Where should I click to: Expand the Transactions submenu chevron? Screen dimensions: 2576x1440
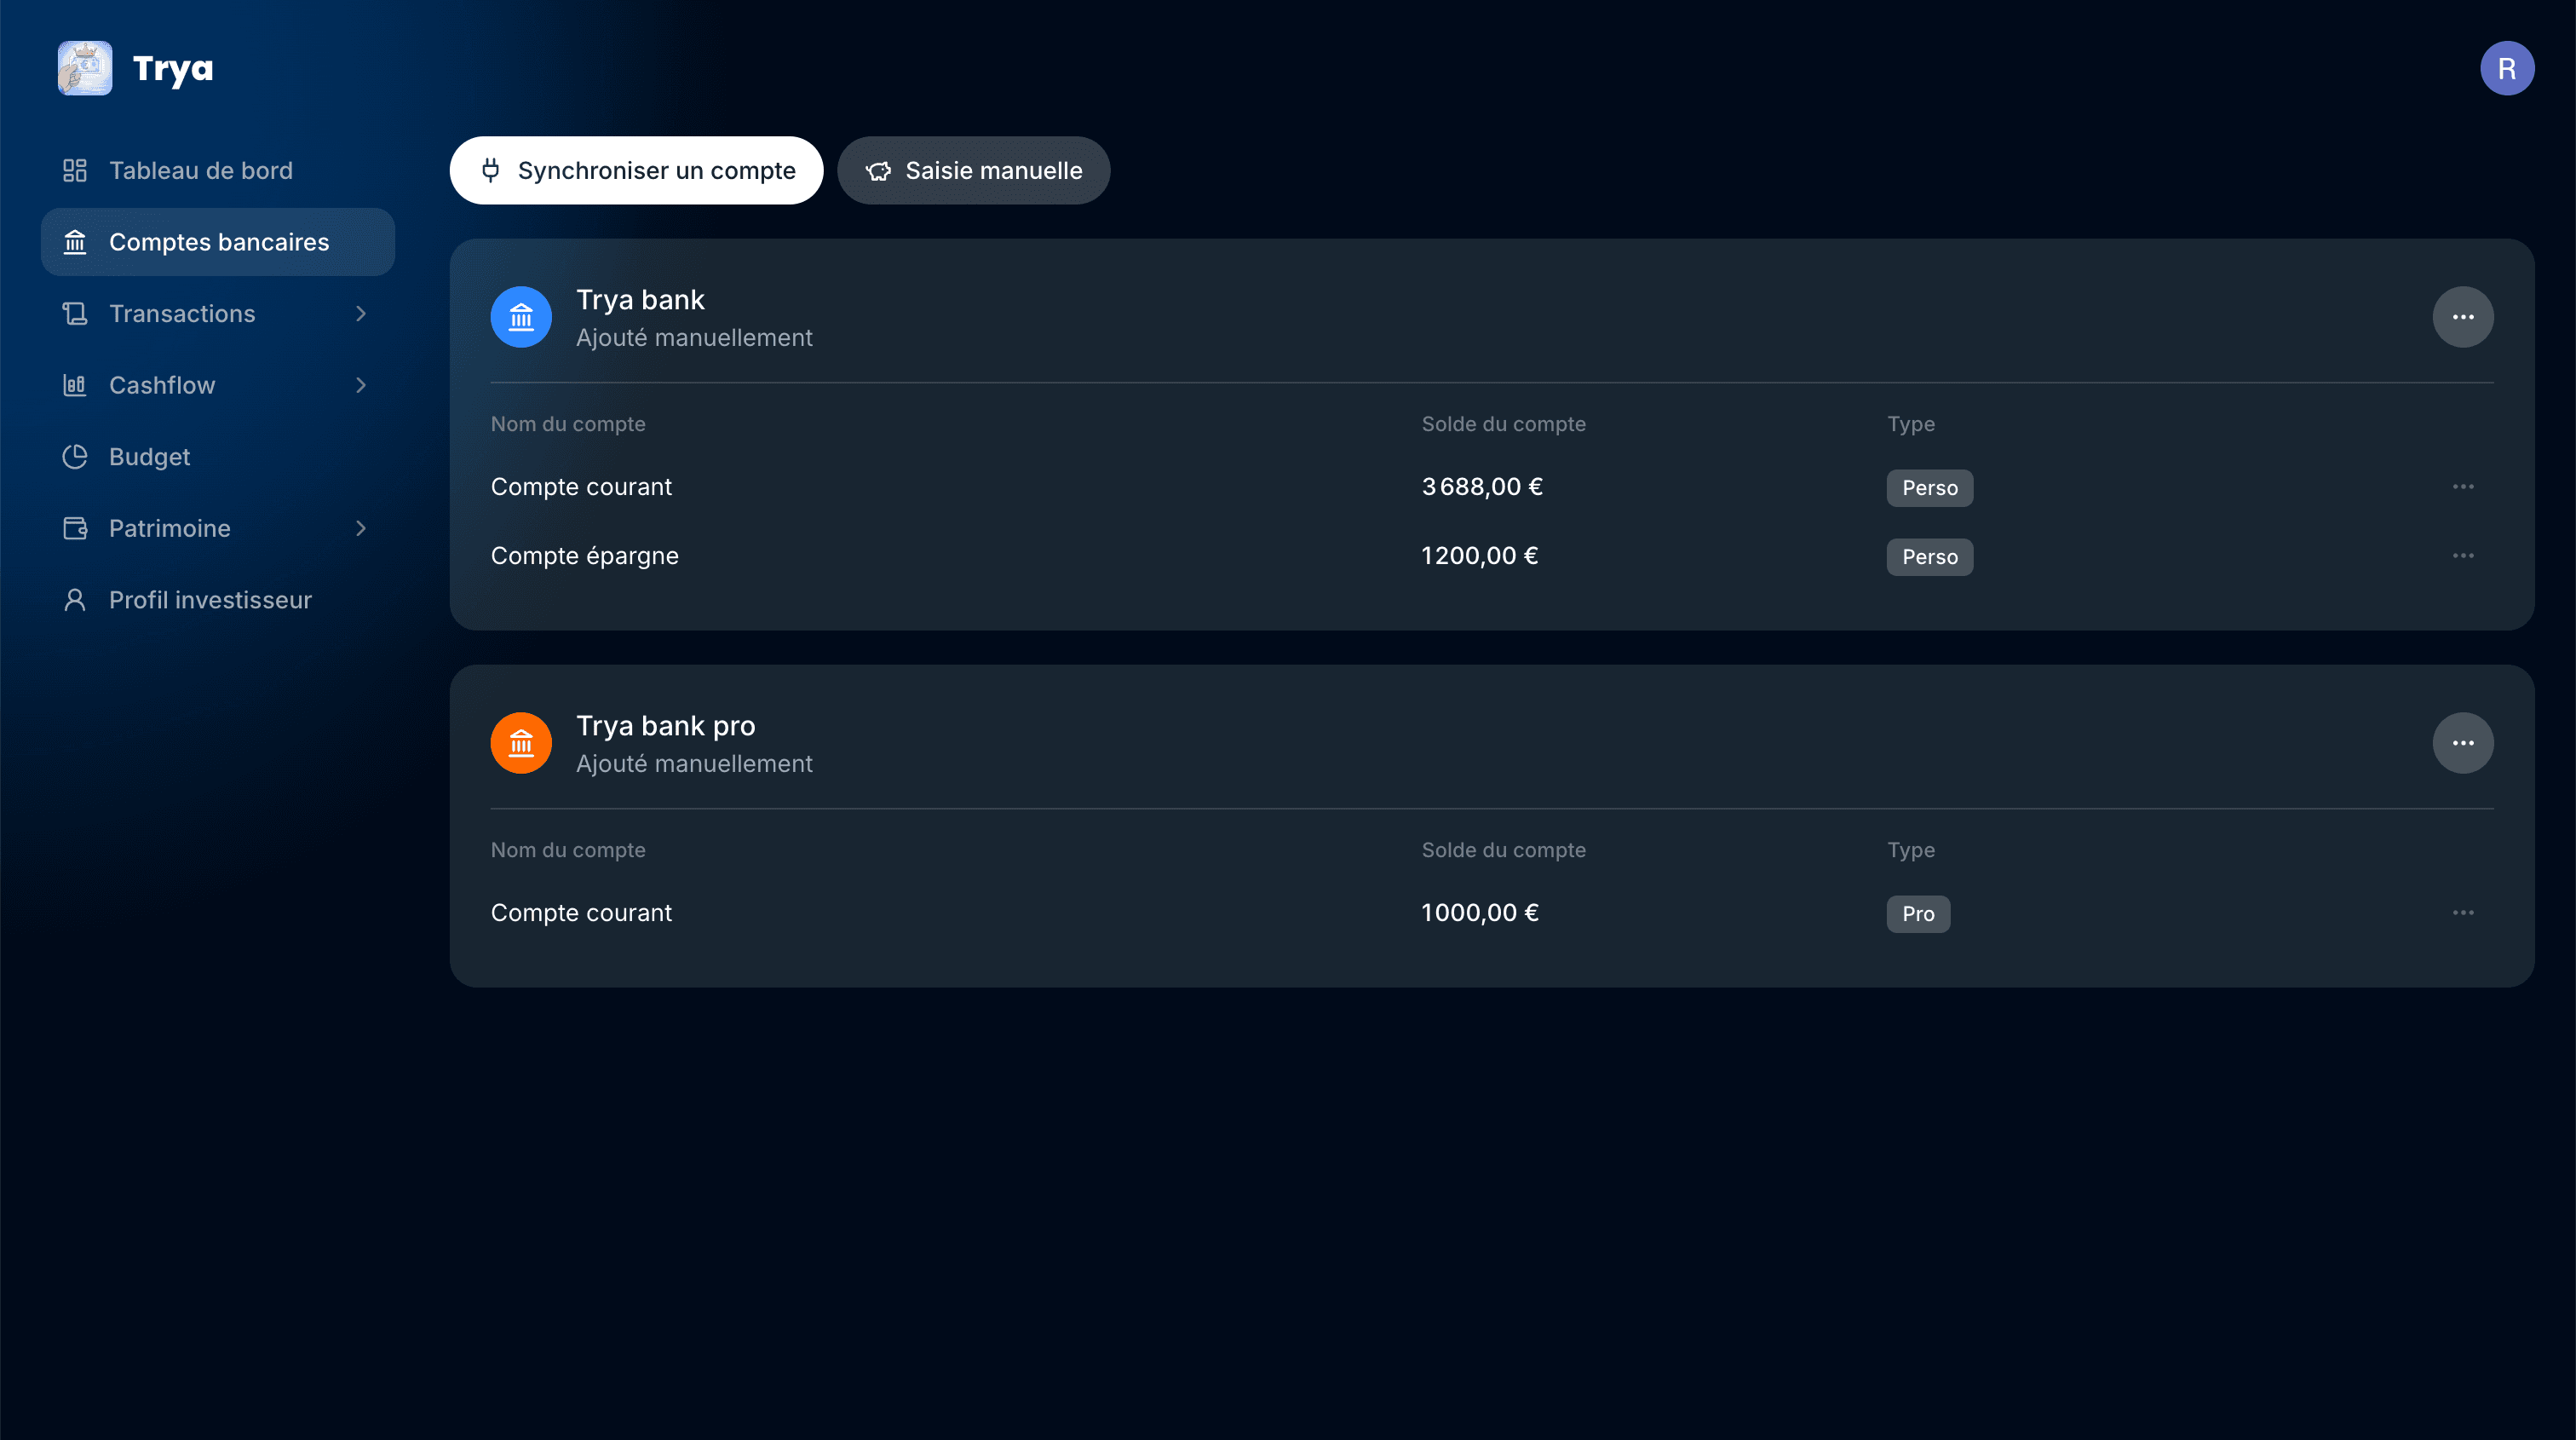coord(361,314)
